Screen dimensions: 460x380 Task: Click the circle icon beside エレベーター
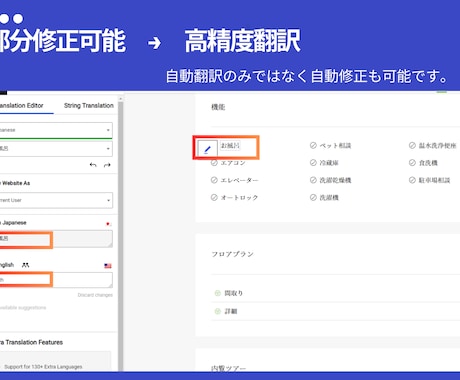[x=214, y=180]
